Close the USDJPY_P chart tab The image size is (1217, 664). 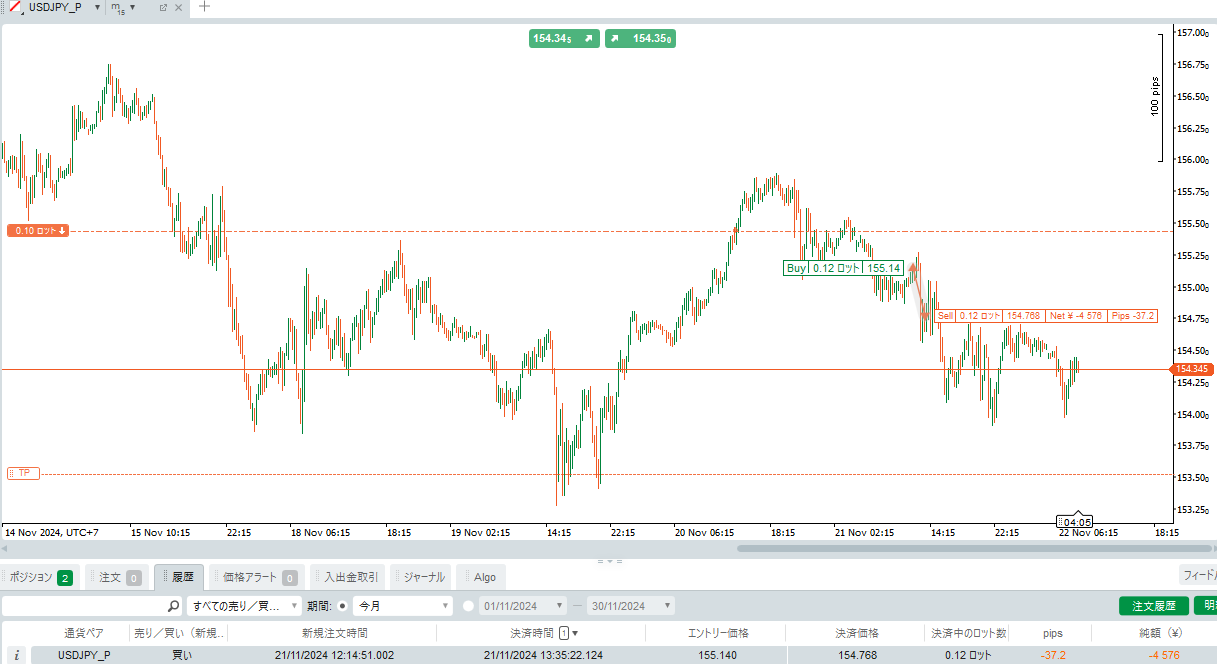click(x=178, y=7)
